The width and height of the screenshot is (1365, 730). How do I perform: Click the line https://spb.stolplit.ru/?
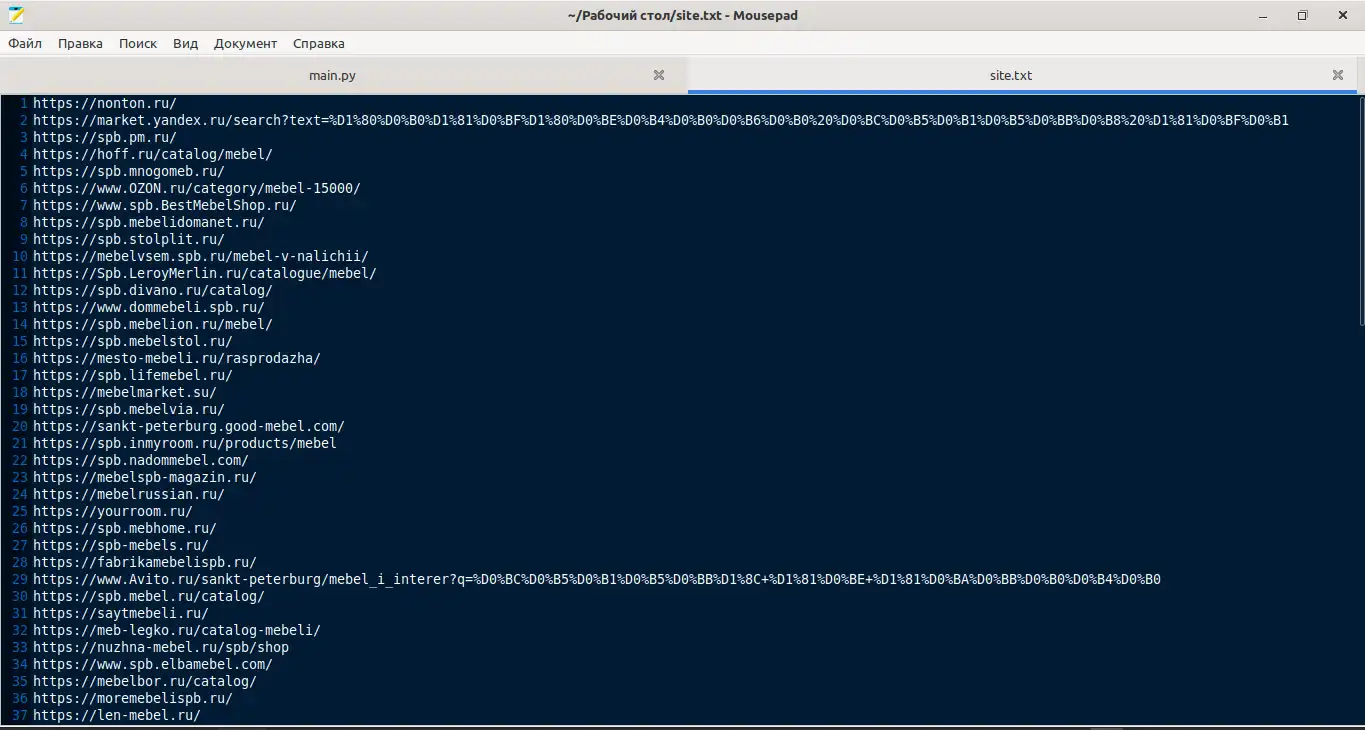click(129, 239)
